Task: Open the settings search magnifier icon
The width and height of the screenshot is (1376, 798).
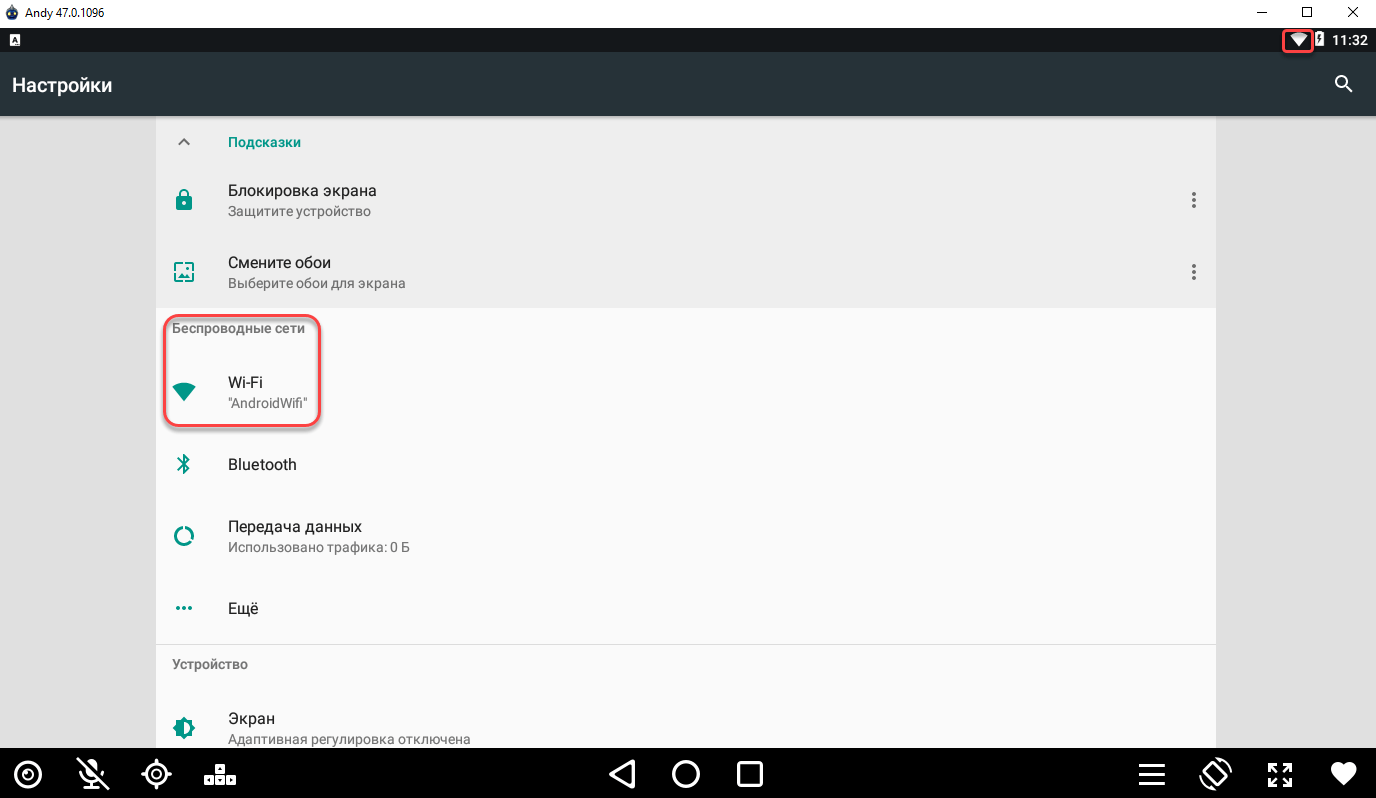Action: [x=1344, y=84]
